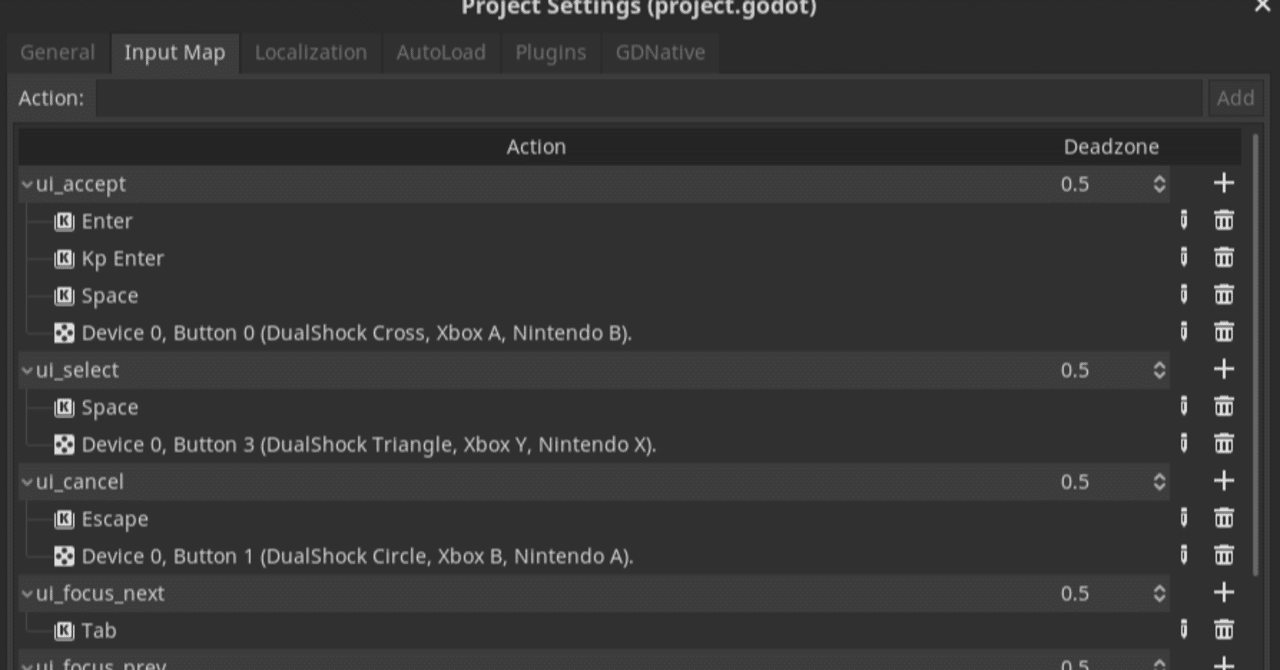This screenshot has height=670, width=1280.
Task: Open the AutoLoad tab
Action: coord(440,52)
